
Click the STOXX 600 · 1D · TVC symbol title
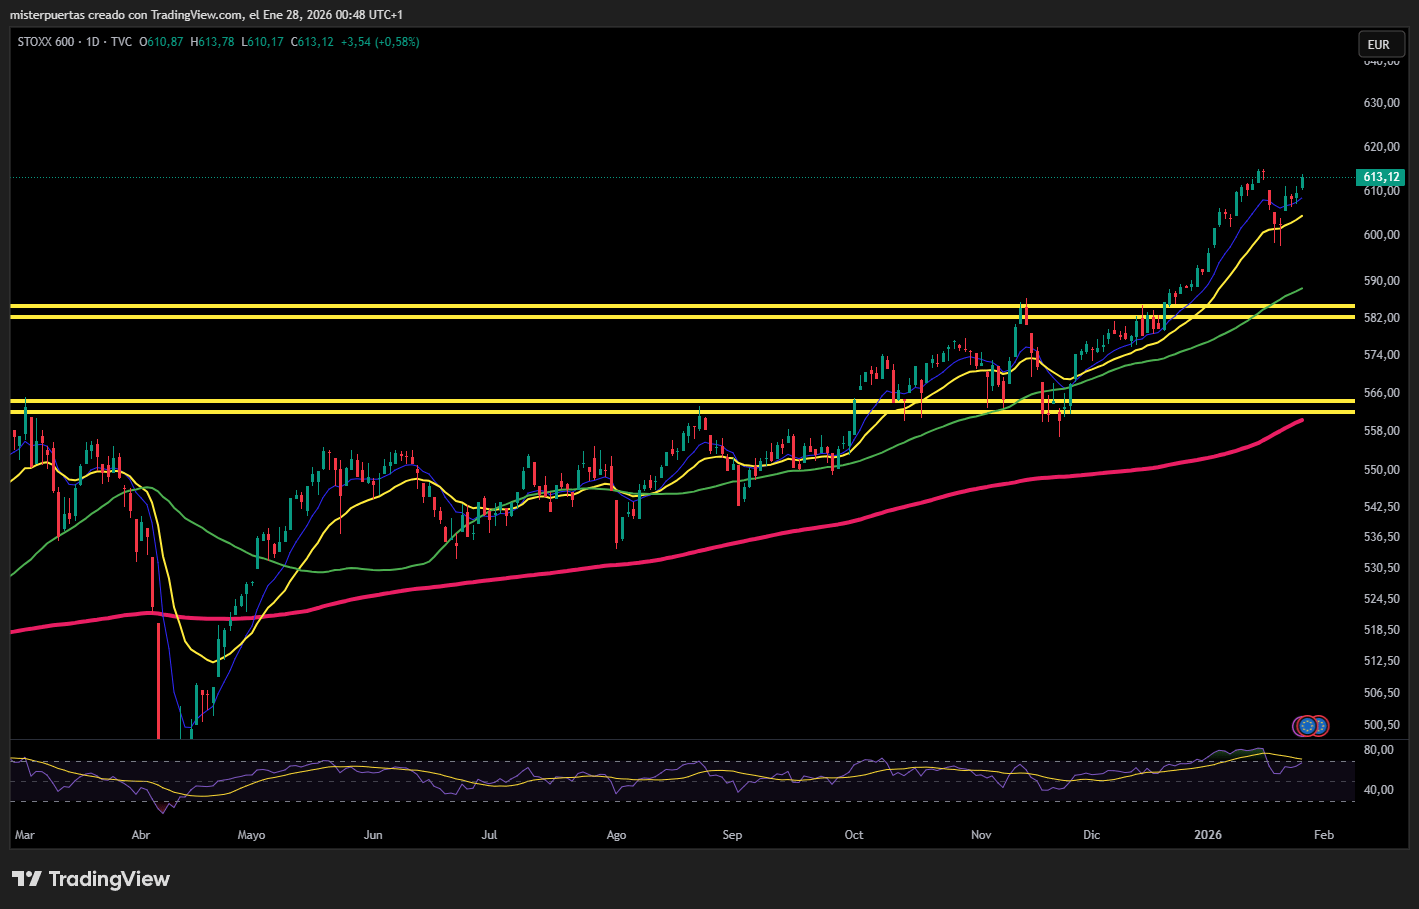[x=75, y=42]
